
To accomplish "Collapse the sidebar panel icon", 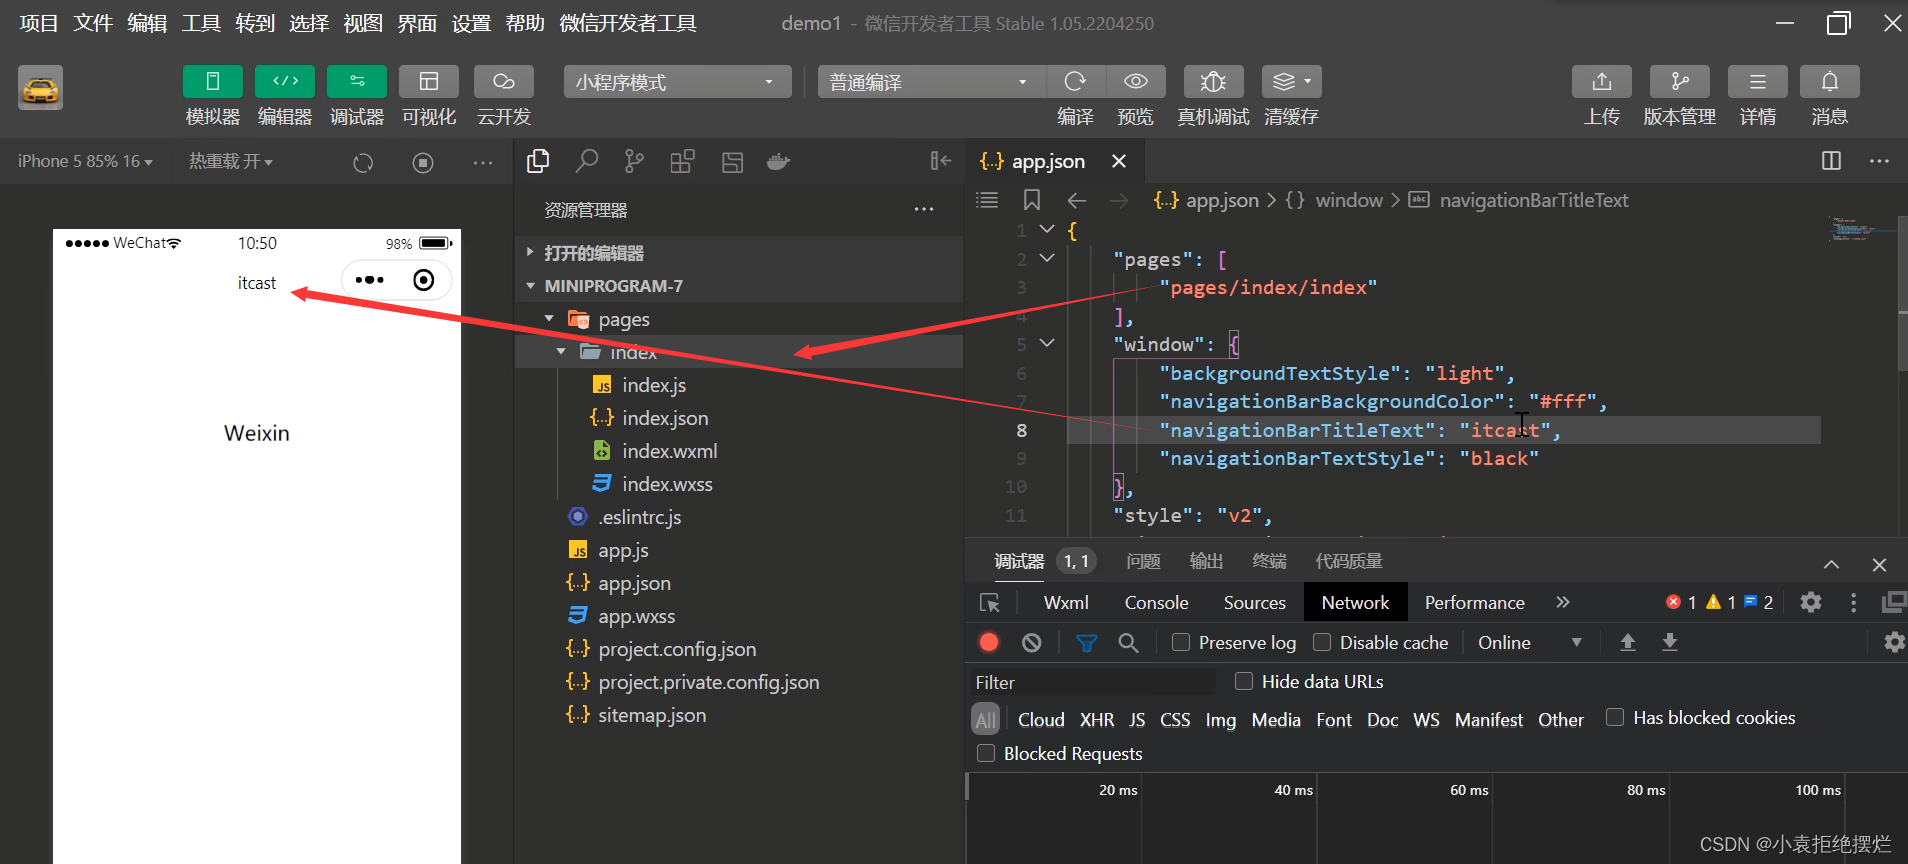I will tap(940, 161).
